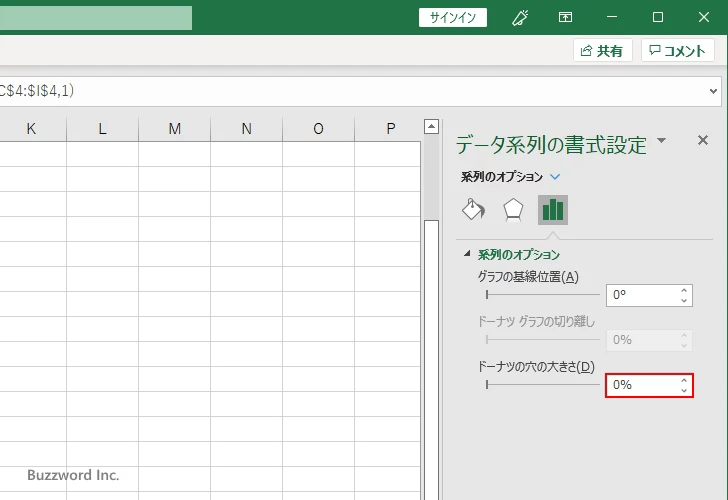
Task: Click the 共有 share button
Action: pos(602,51)
